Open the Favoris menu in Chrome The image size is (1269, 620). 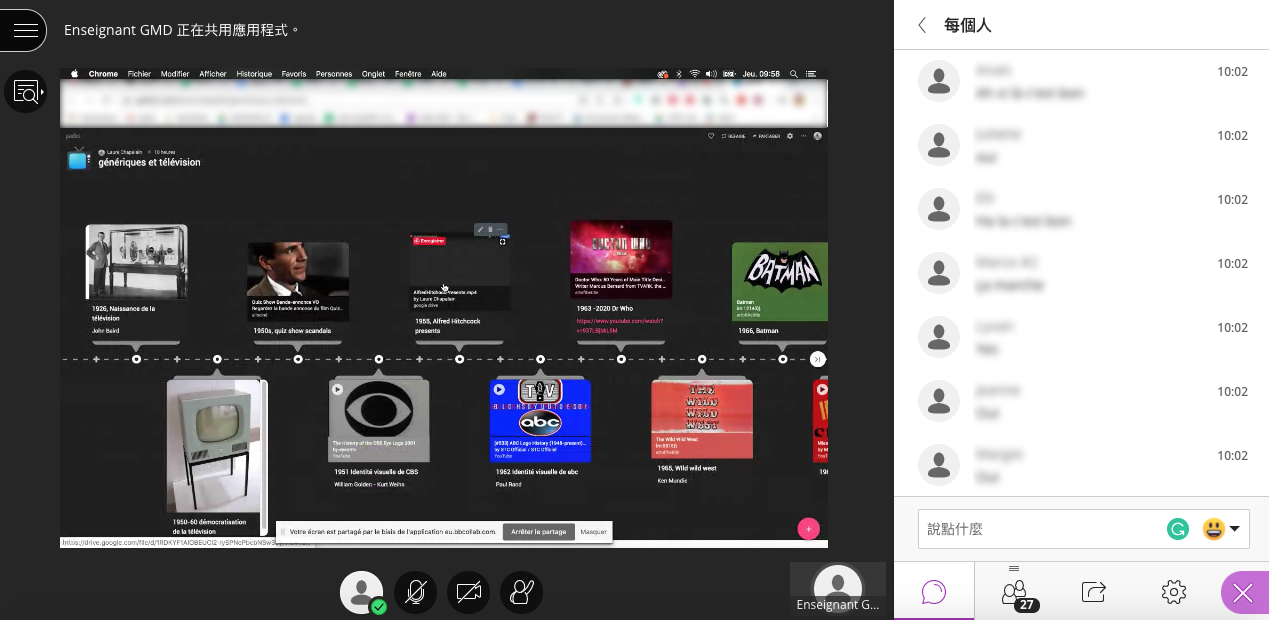pyautogui.click(x=294, y=74)
